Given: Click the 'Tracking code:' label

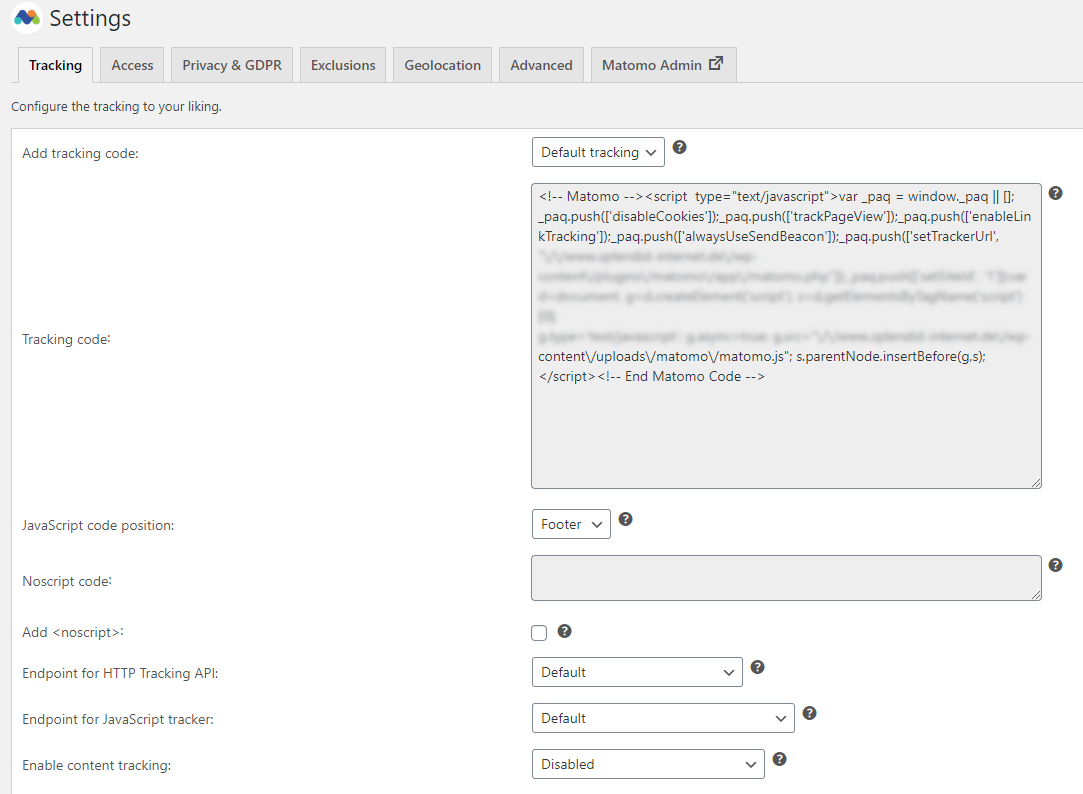Looking at the screenshot, I should pos(66,339).
